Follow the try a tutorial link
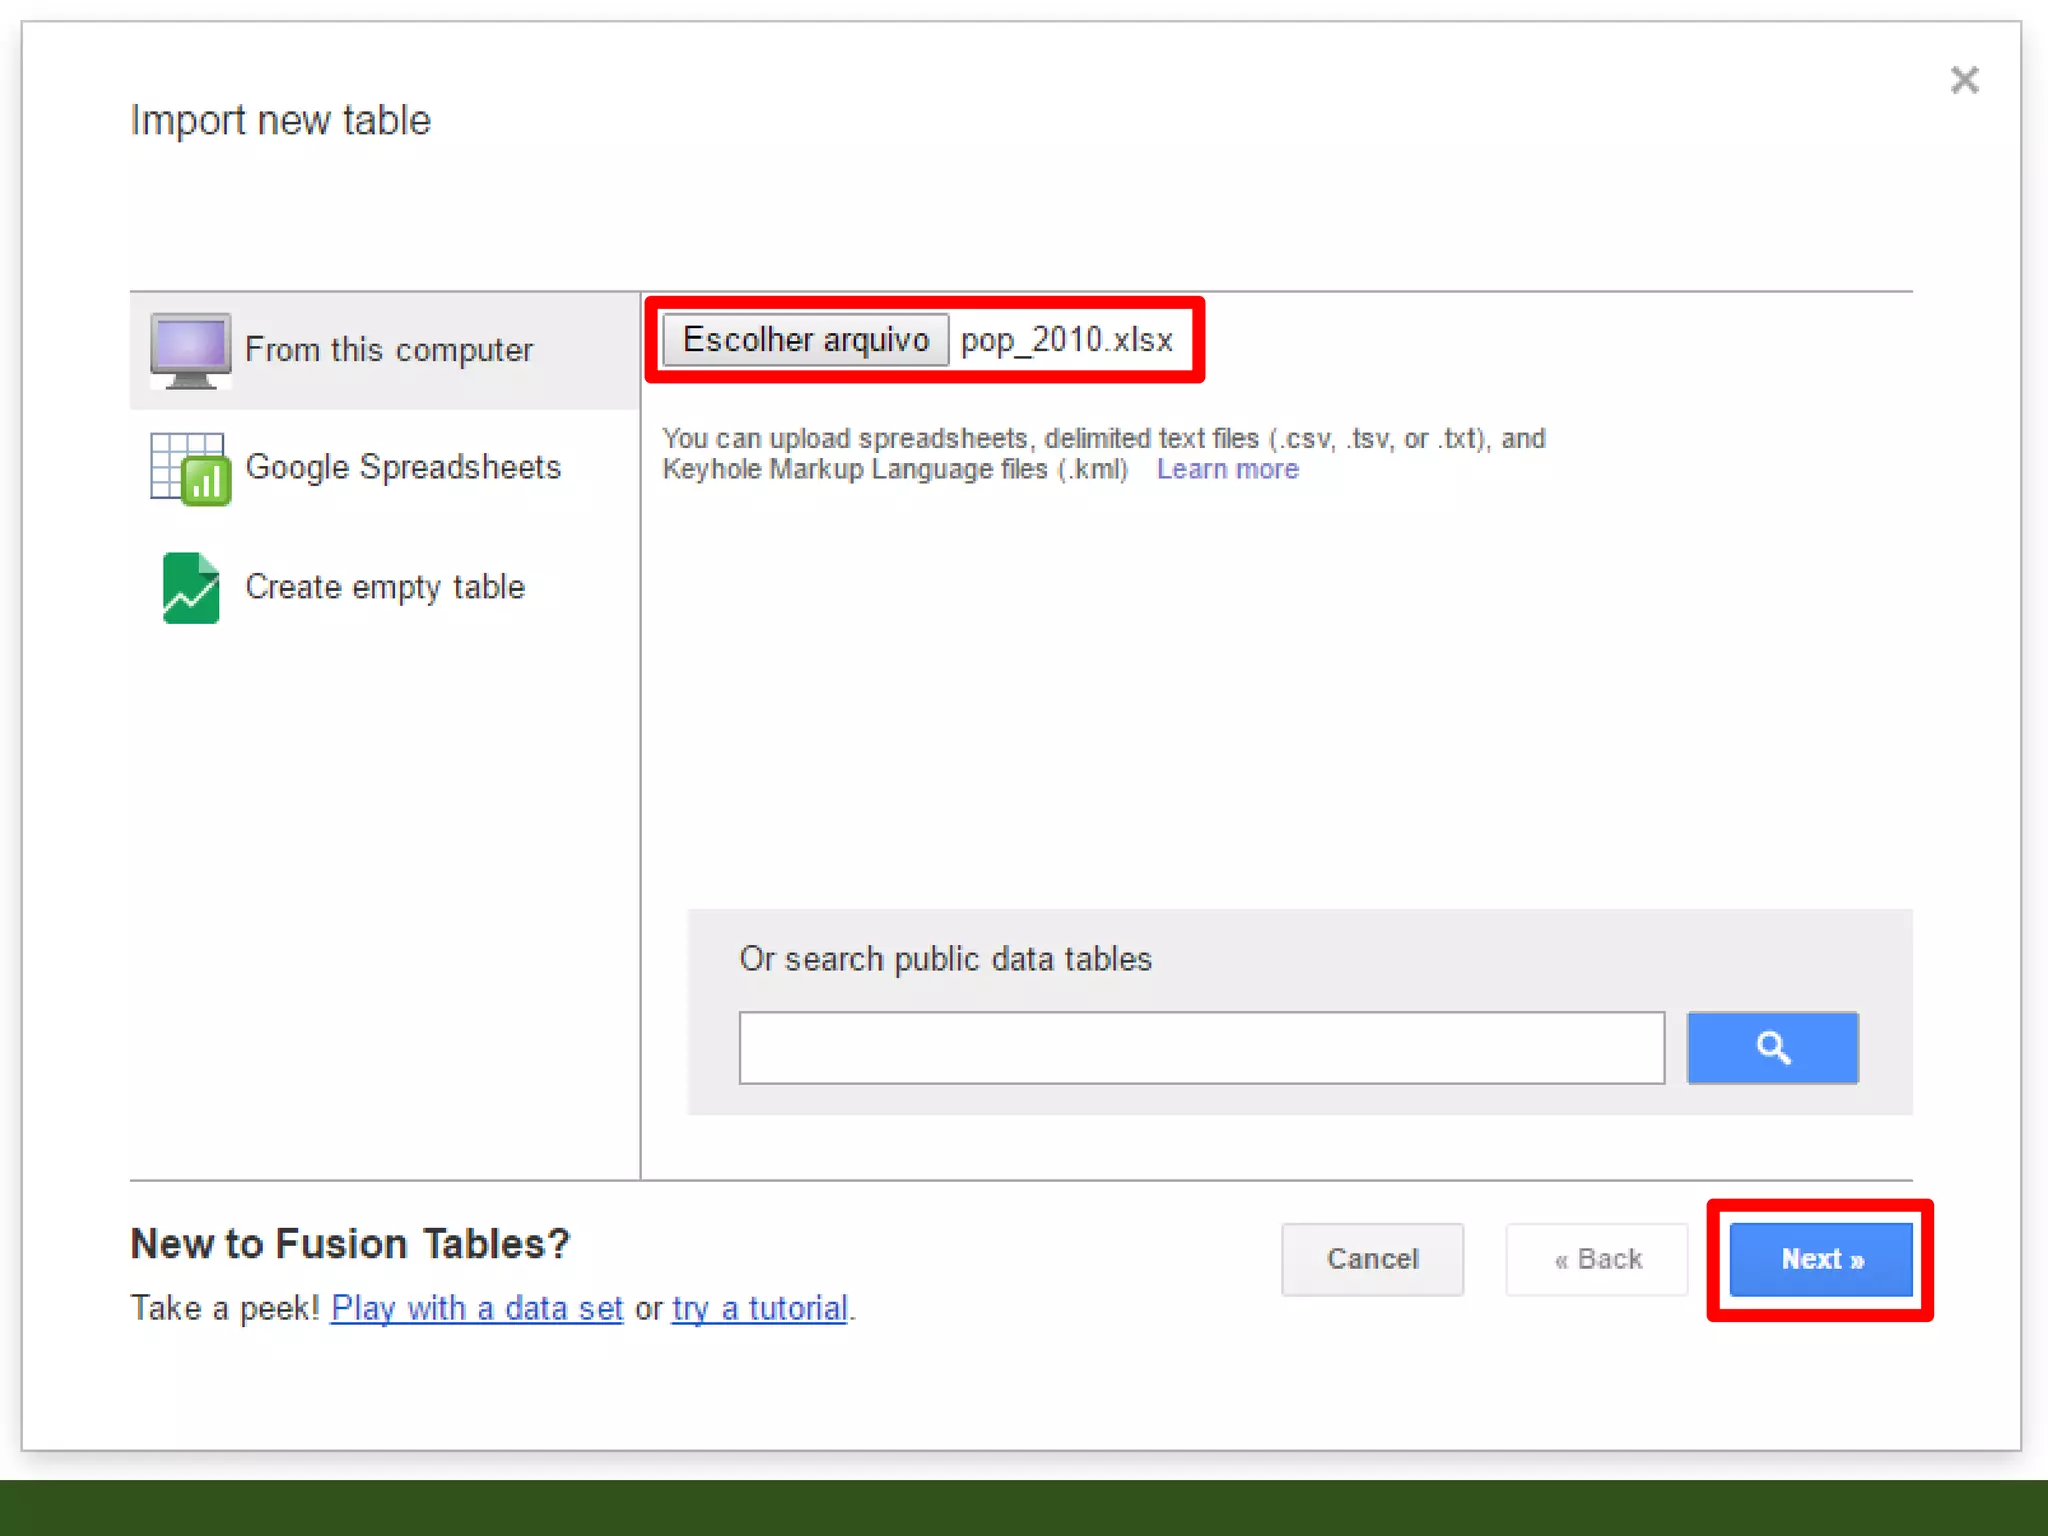Image resolution: width=2048 pixels, height=1536 pixels. [760, 1308]
